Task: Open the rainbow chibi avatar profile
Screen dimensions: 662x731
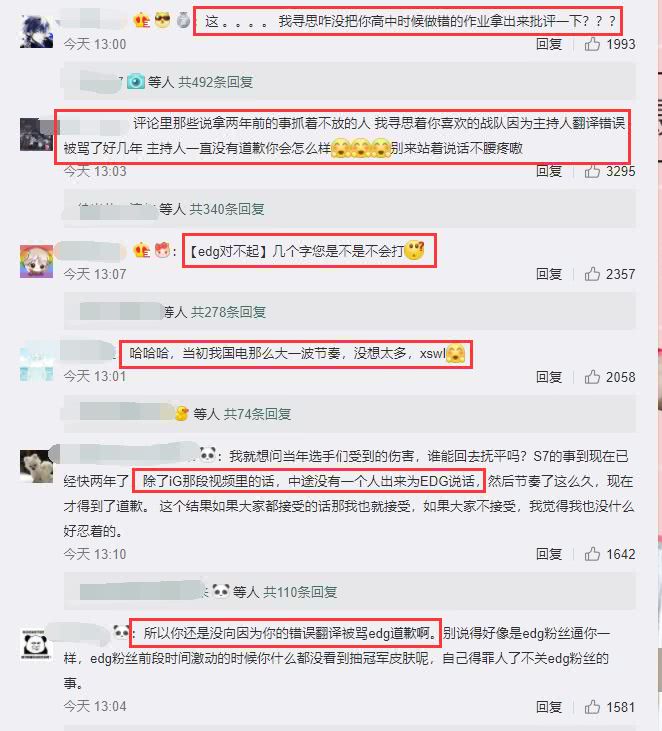Action: (36, 261)
